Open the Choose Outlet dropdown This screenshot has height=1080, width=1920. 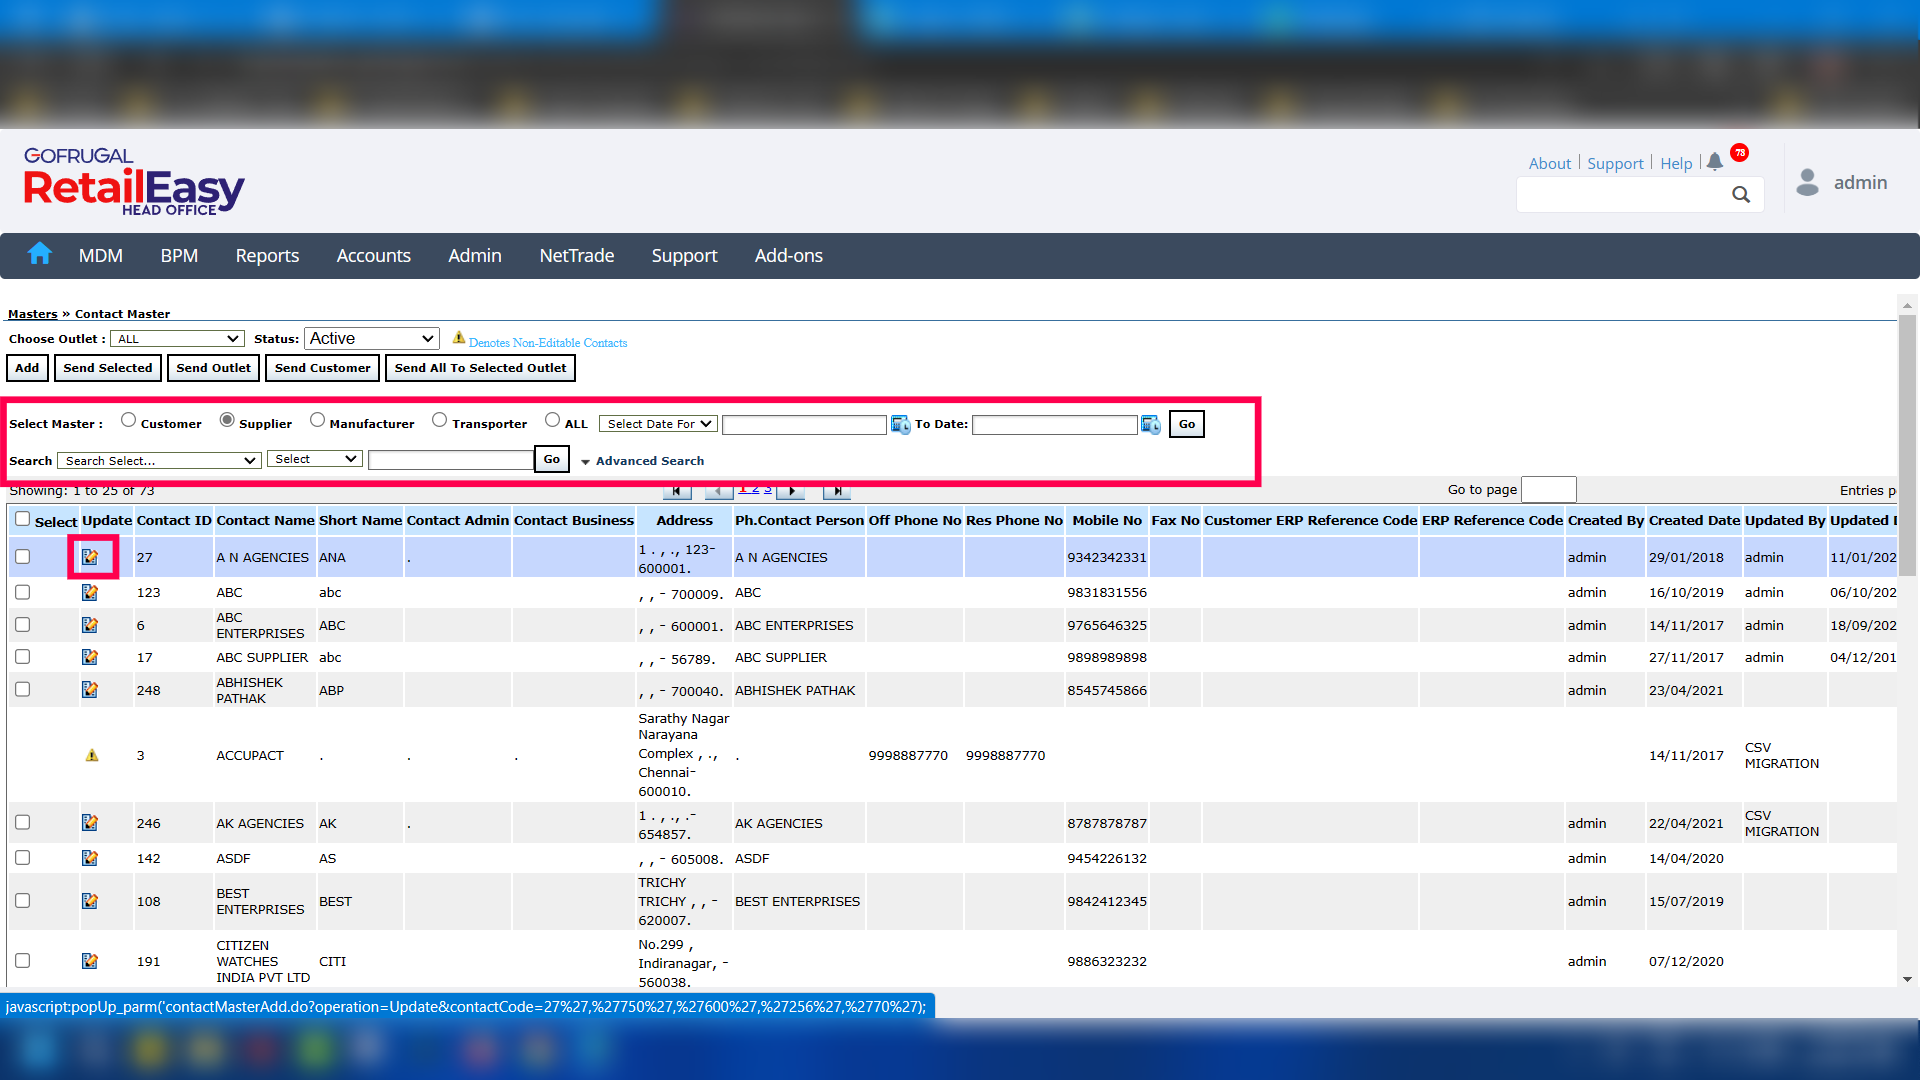click(x=177, y=339)
